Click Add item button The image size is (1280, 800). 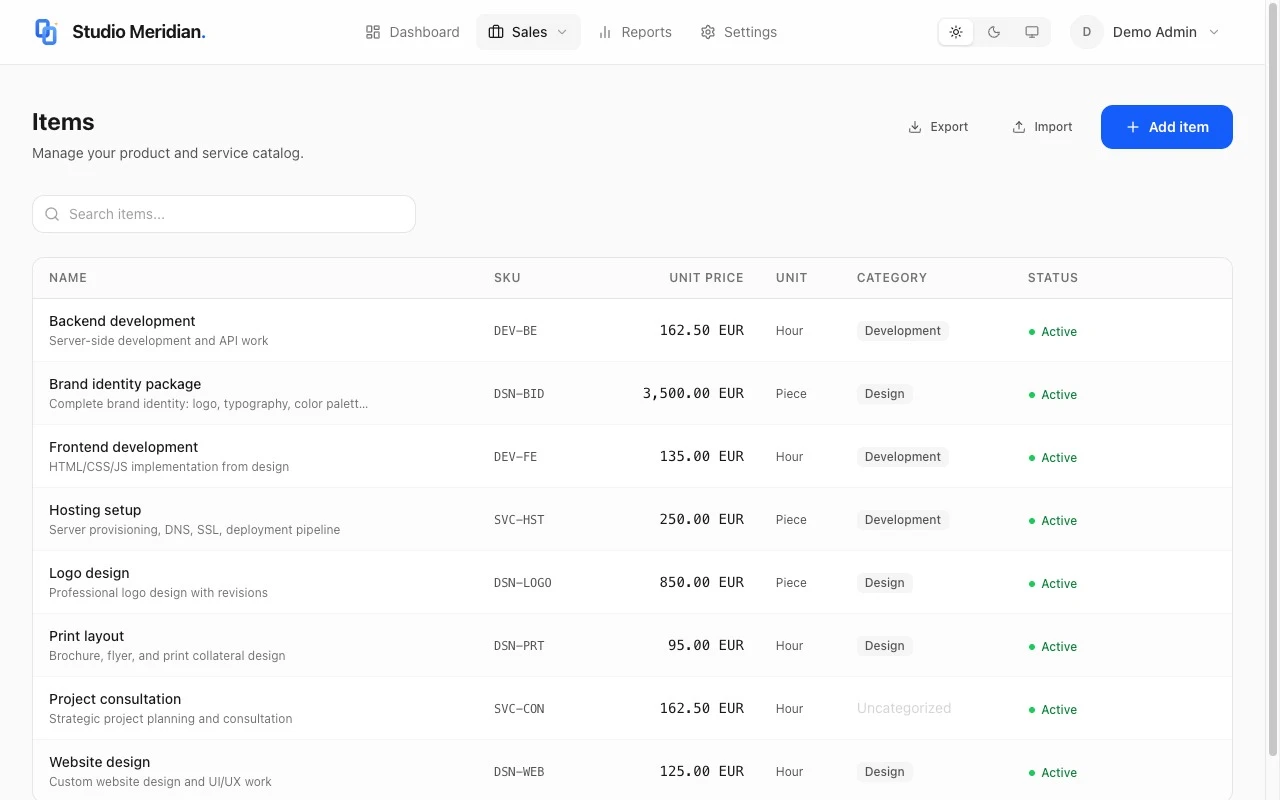pos(1167,127)
